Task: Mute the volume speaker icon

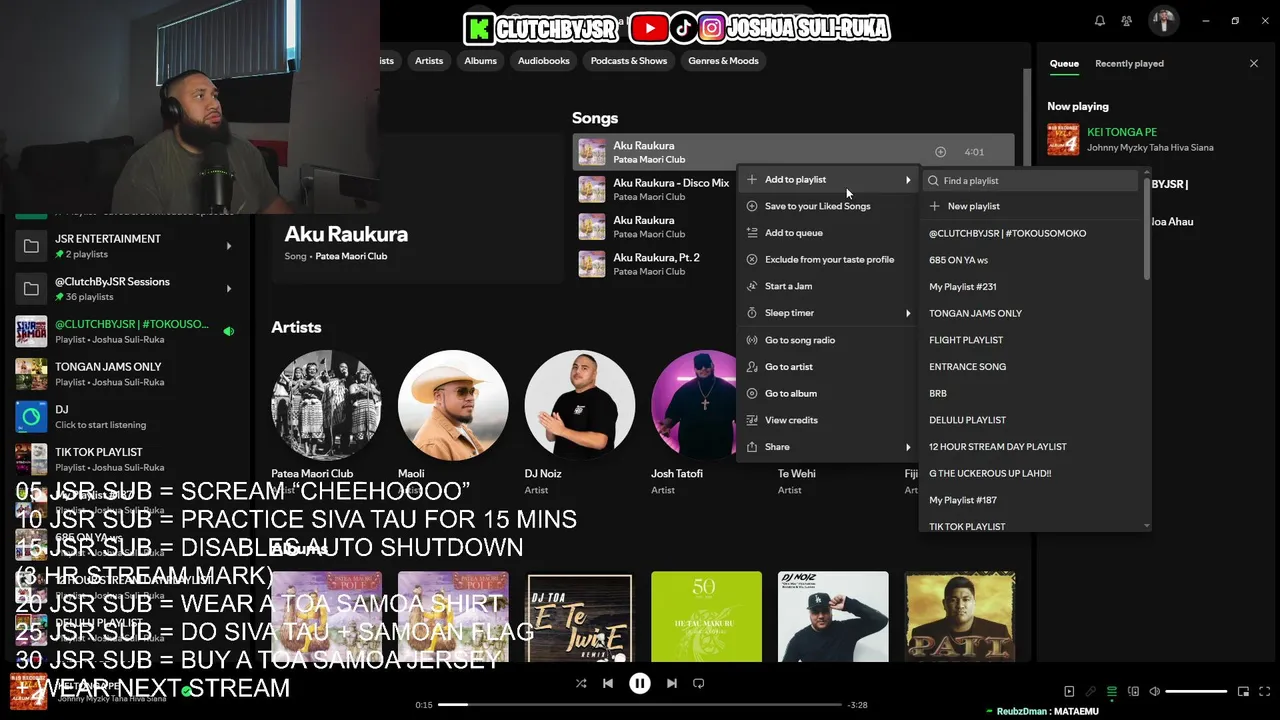Action: tap(1154, 691)
